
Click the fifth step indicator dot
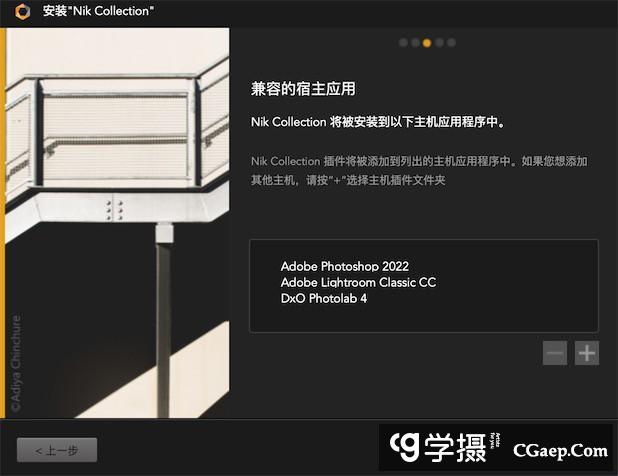coord(452,43)
